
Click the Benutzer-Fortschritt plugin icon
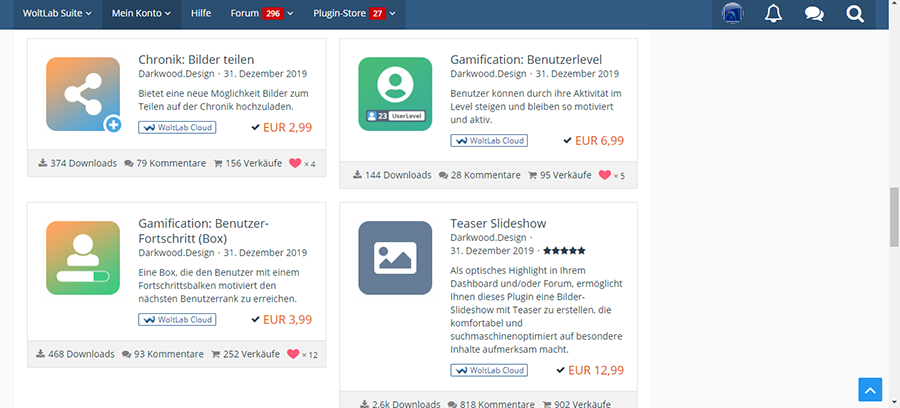(83, 258)
